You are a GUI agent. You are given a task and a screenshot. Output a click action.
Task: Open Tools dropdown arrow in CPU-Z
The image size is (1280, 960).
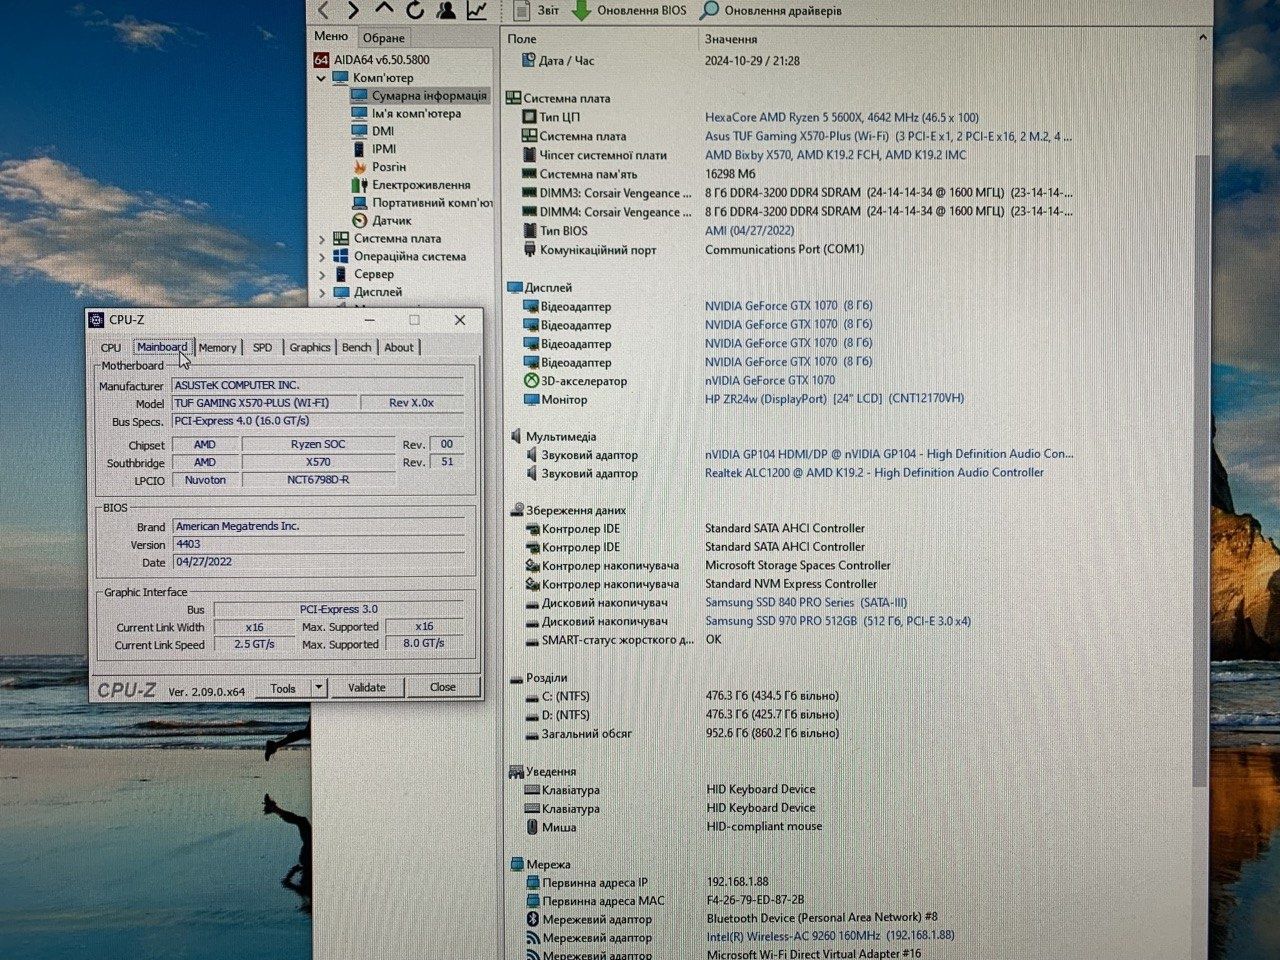[319, 688]
